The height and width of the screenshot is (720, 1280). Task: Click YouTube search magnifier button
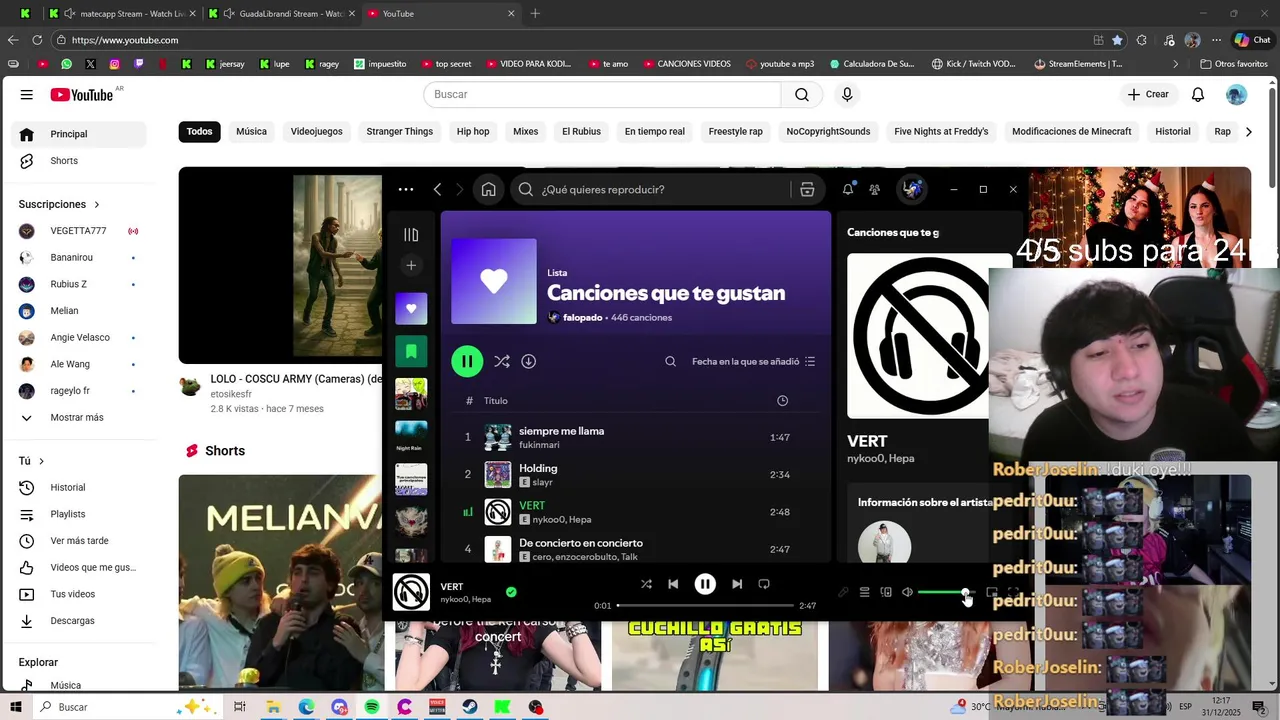pos(802,94)
